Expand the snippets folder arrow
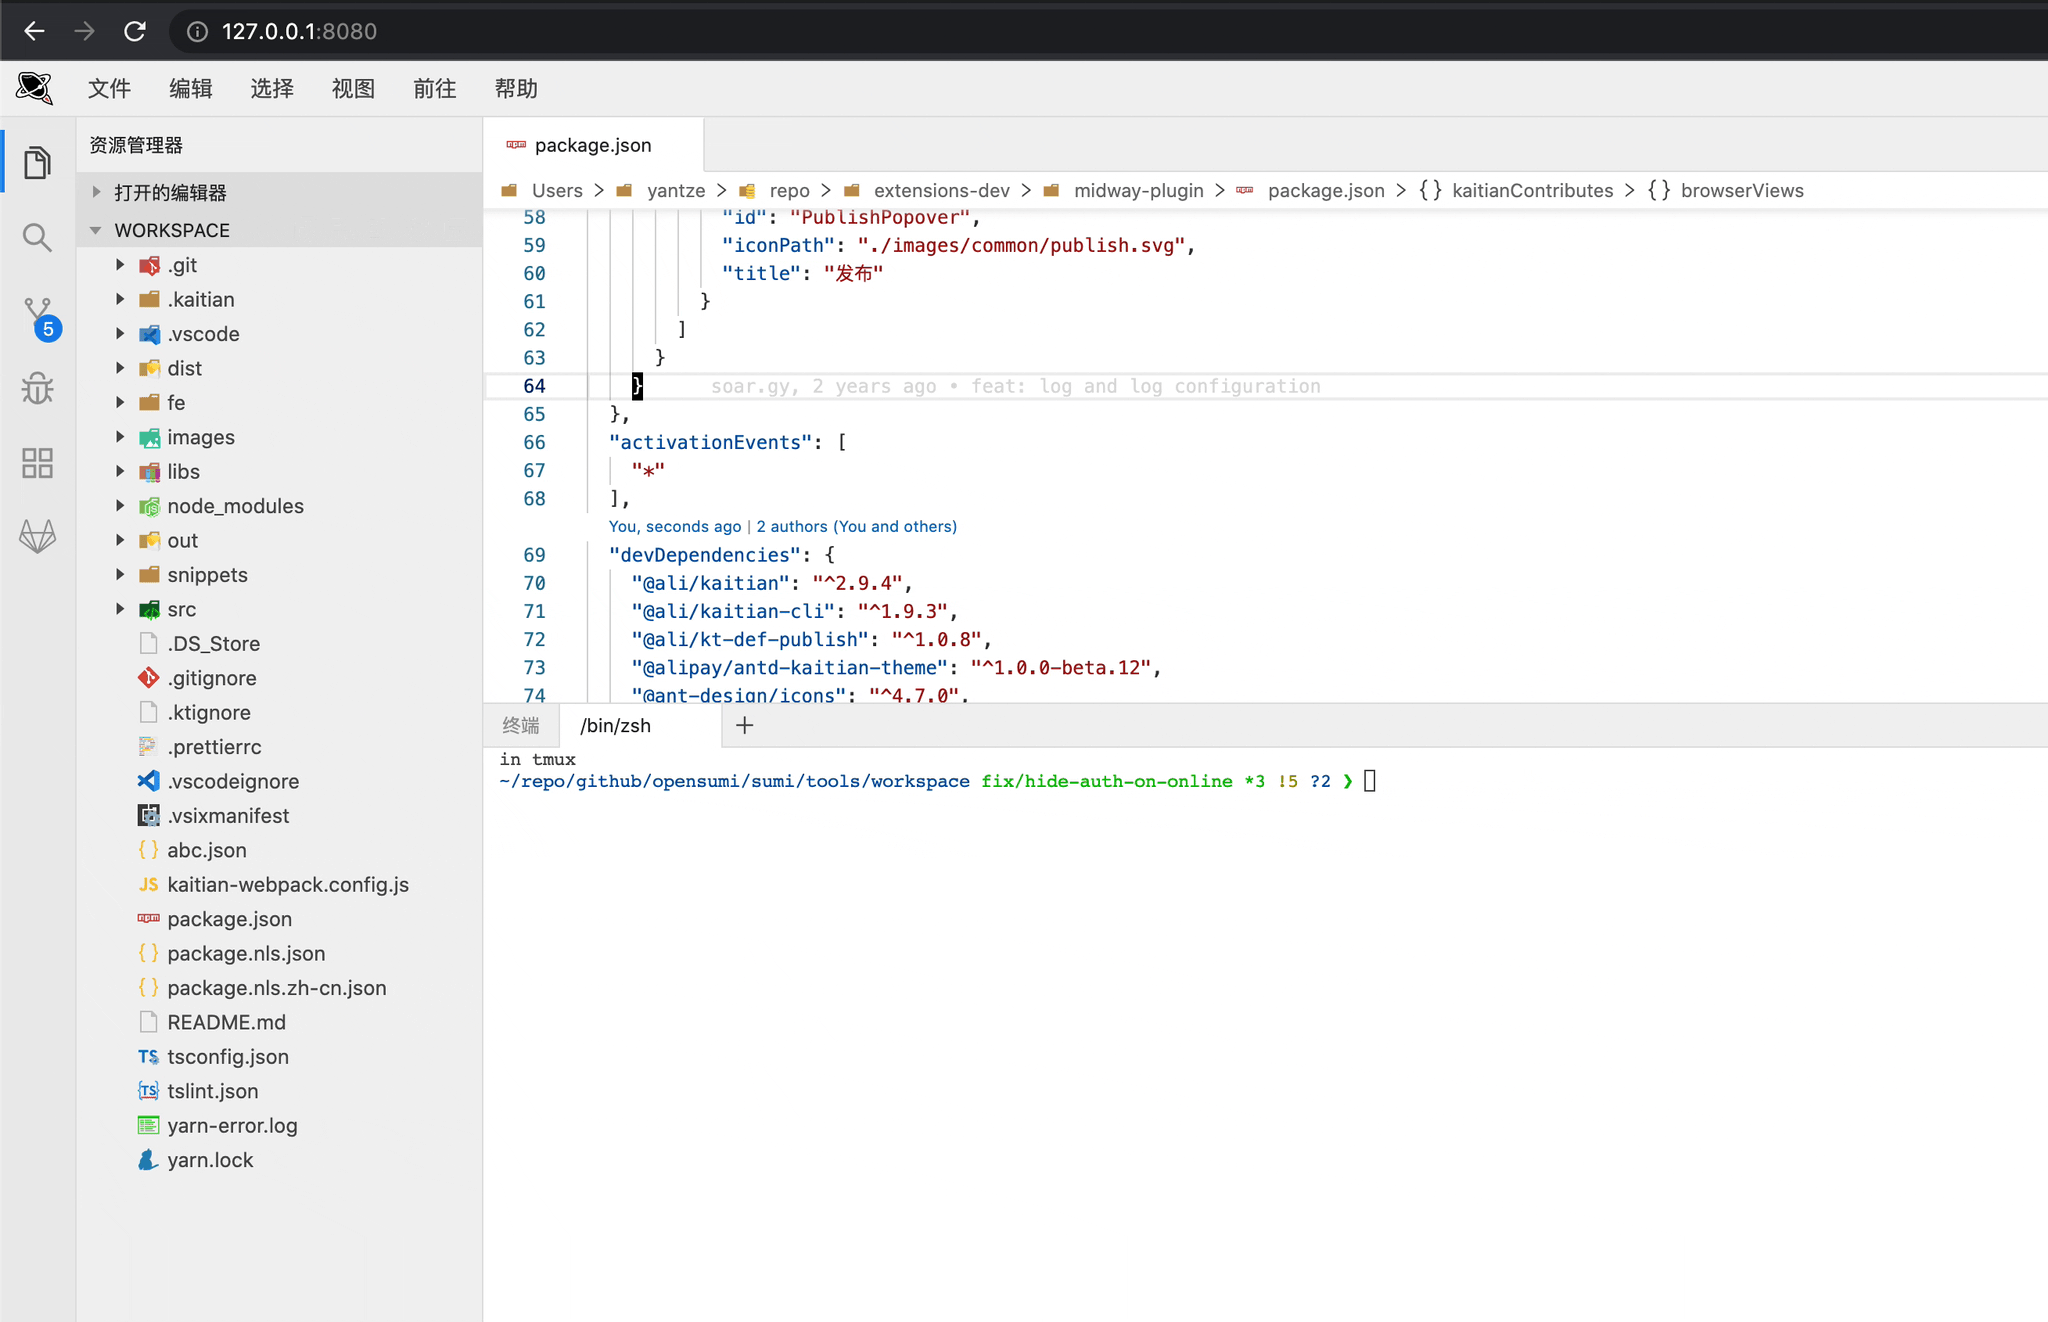Screen dimensions: 2048x1322 pos(120,575)
